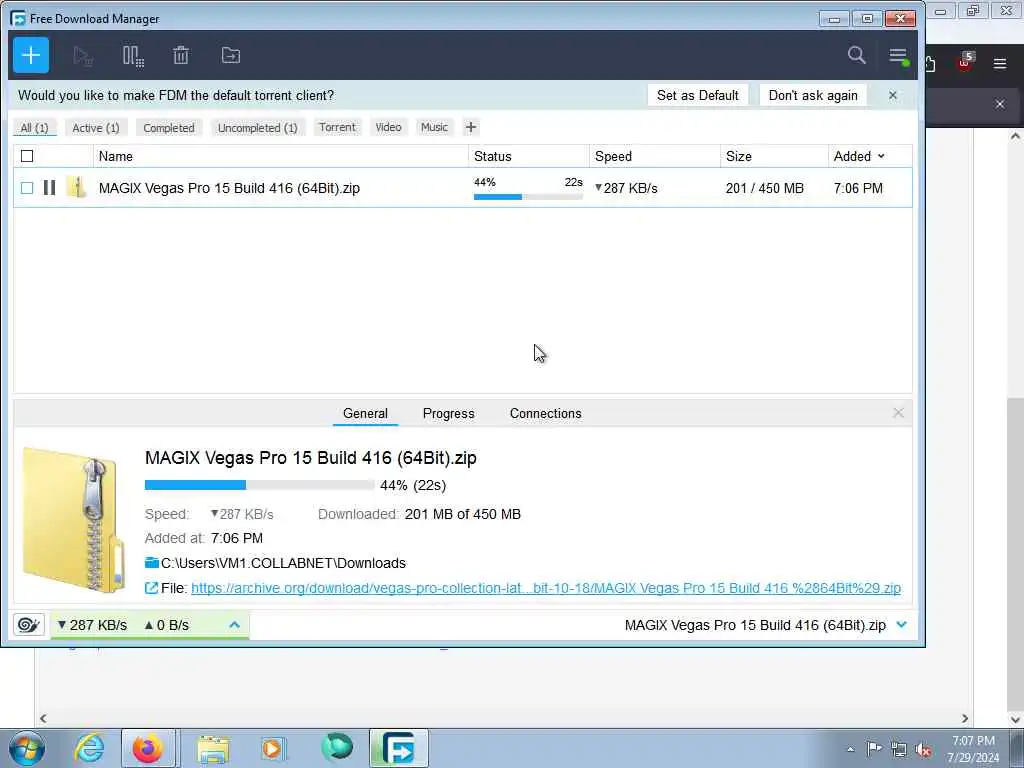This screenshot has height=768, width=1024.
Task: Select the Music filter tab
Action: (434, 127)
